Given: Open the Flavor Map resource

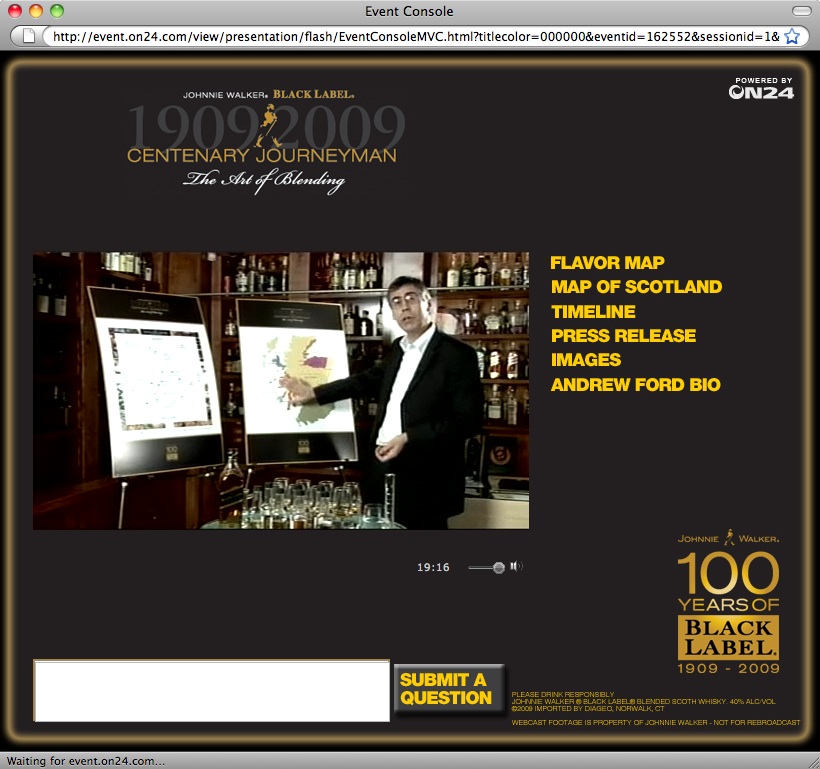Looking at the screenshot, I should tap(607, 263).
